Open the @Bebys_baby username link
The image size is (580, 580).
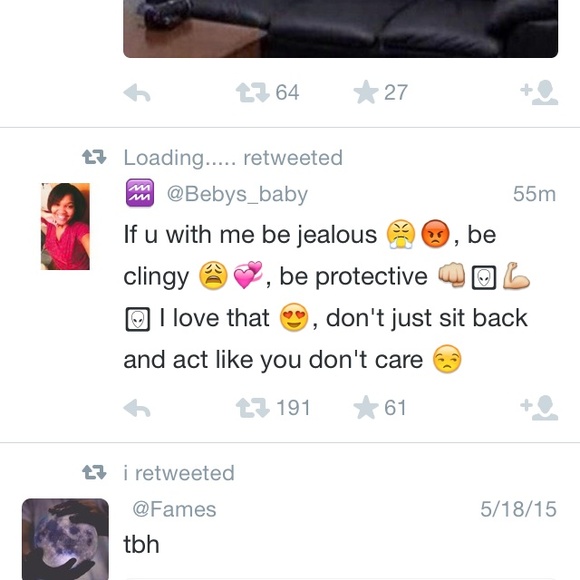237,194
